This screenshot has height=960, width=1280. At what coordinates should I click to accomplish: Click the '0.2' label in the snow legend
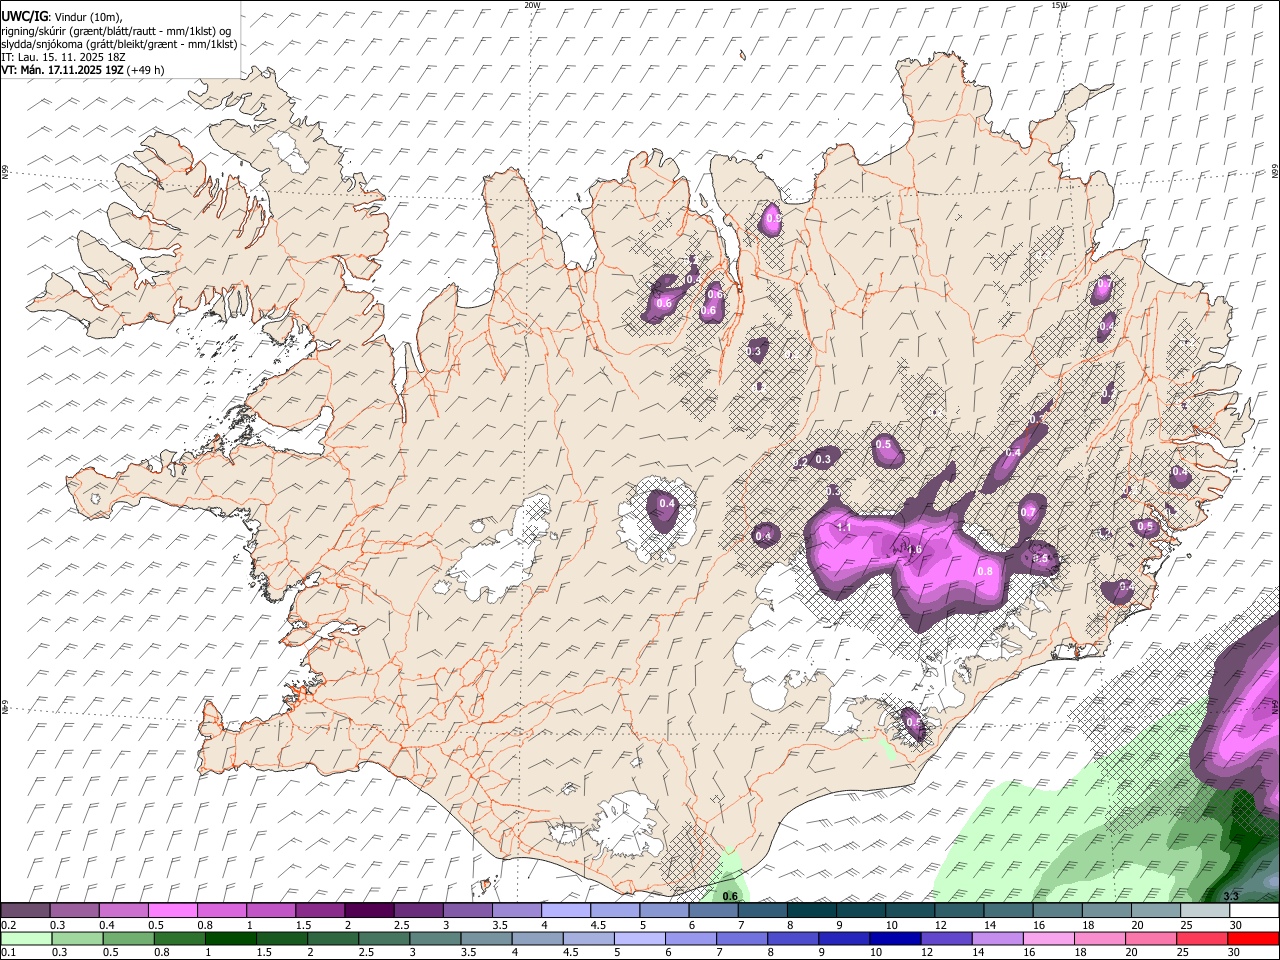(x=8, y=925)
